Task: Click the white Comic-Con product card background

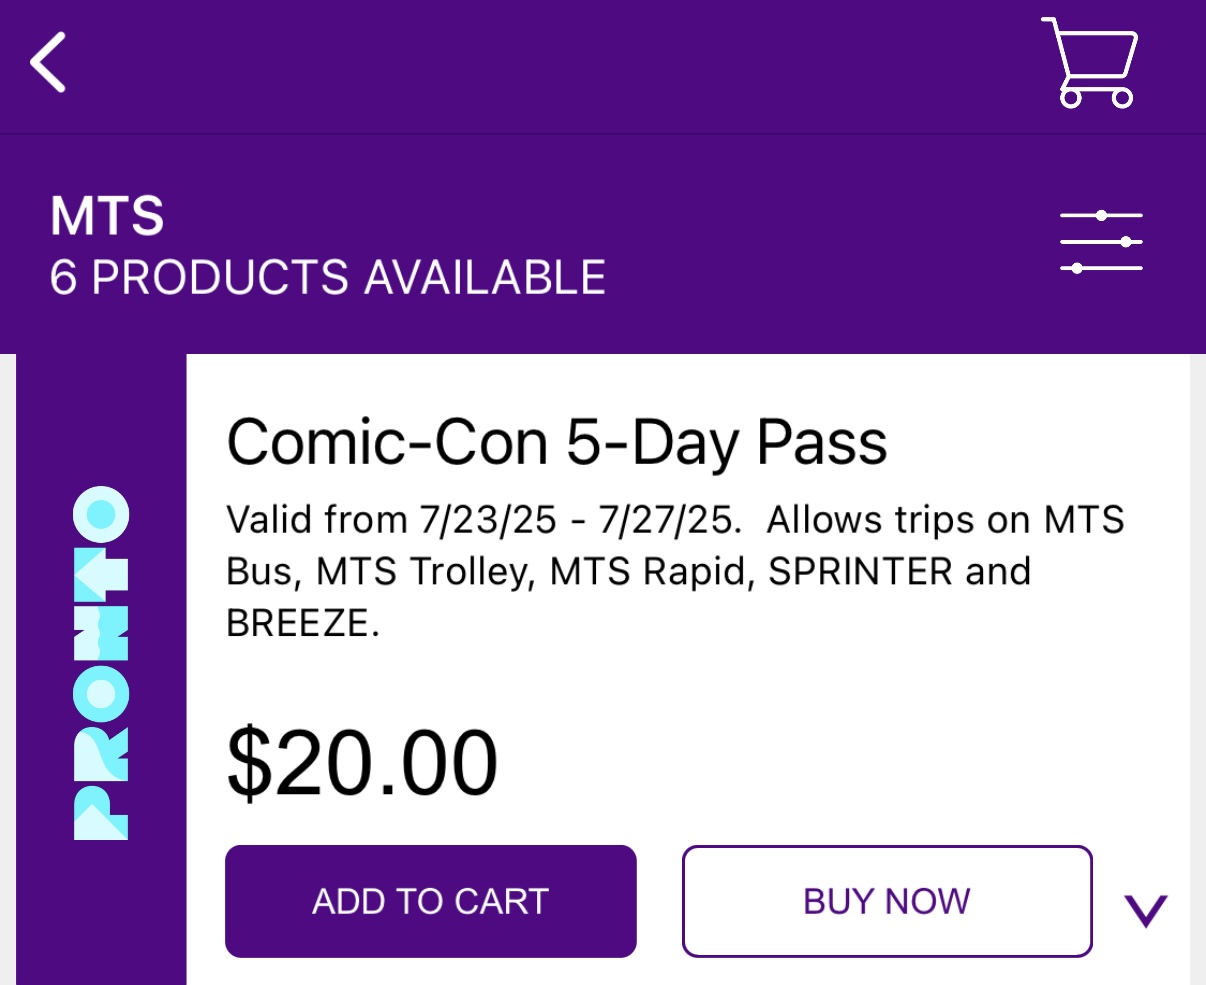Action: (688, 669)
